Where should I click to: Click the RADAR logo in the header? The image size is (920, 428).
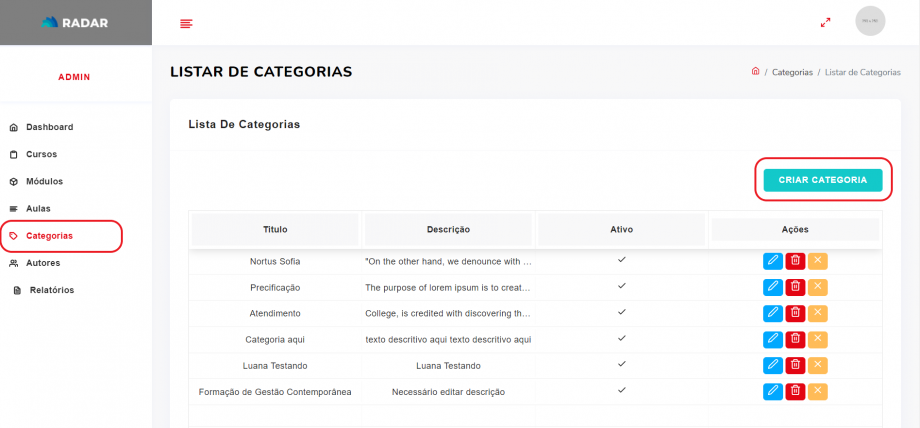[76, 22]
